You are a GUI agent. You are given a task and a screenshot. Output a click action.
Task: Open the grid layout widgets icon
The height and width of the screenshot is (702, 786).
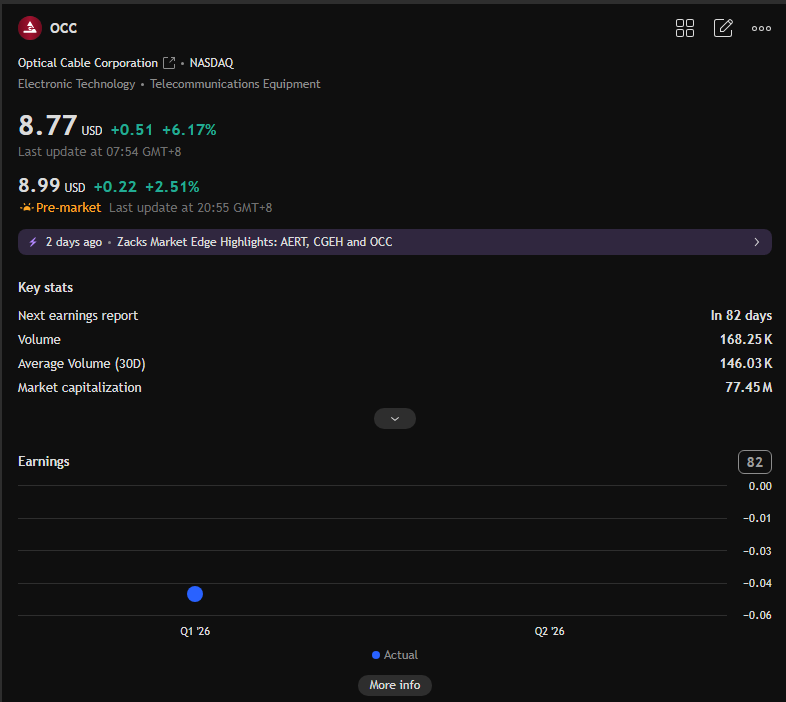click(685, 28)
